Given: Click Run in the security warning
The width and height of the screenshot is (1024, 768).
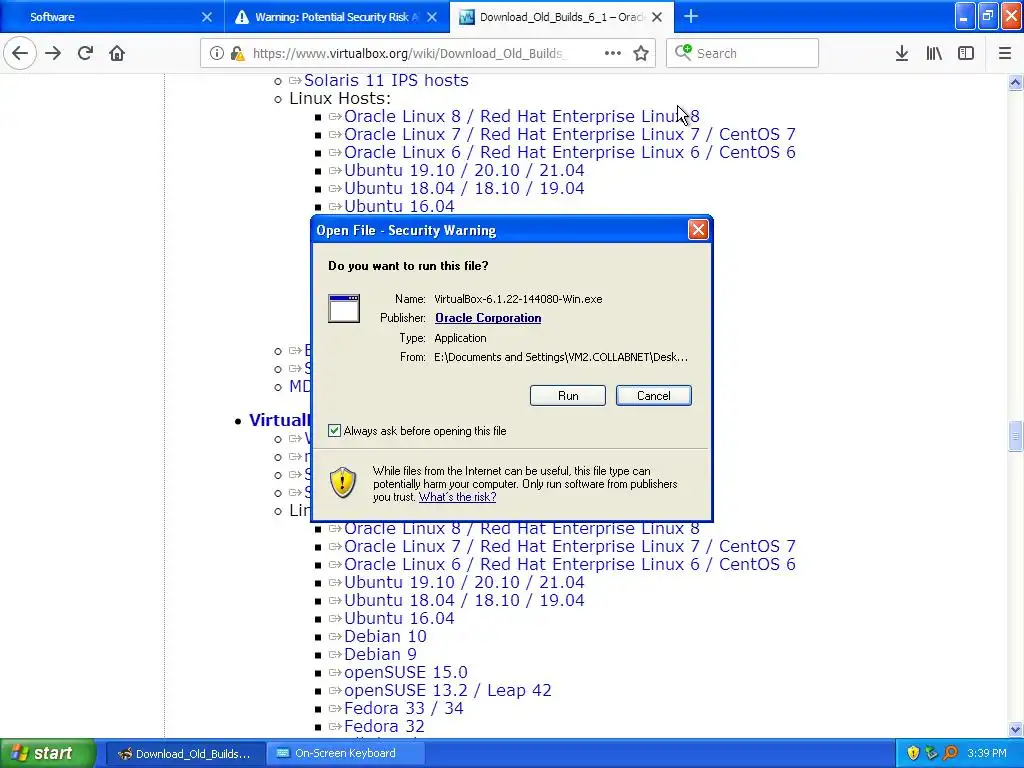Looking at the screenshot, I should tap(568, 396).
